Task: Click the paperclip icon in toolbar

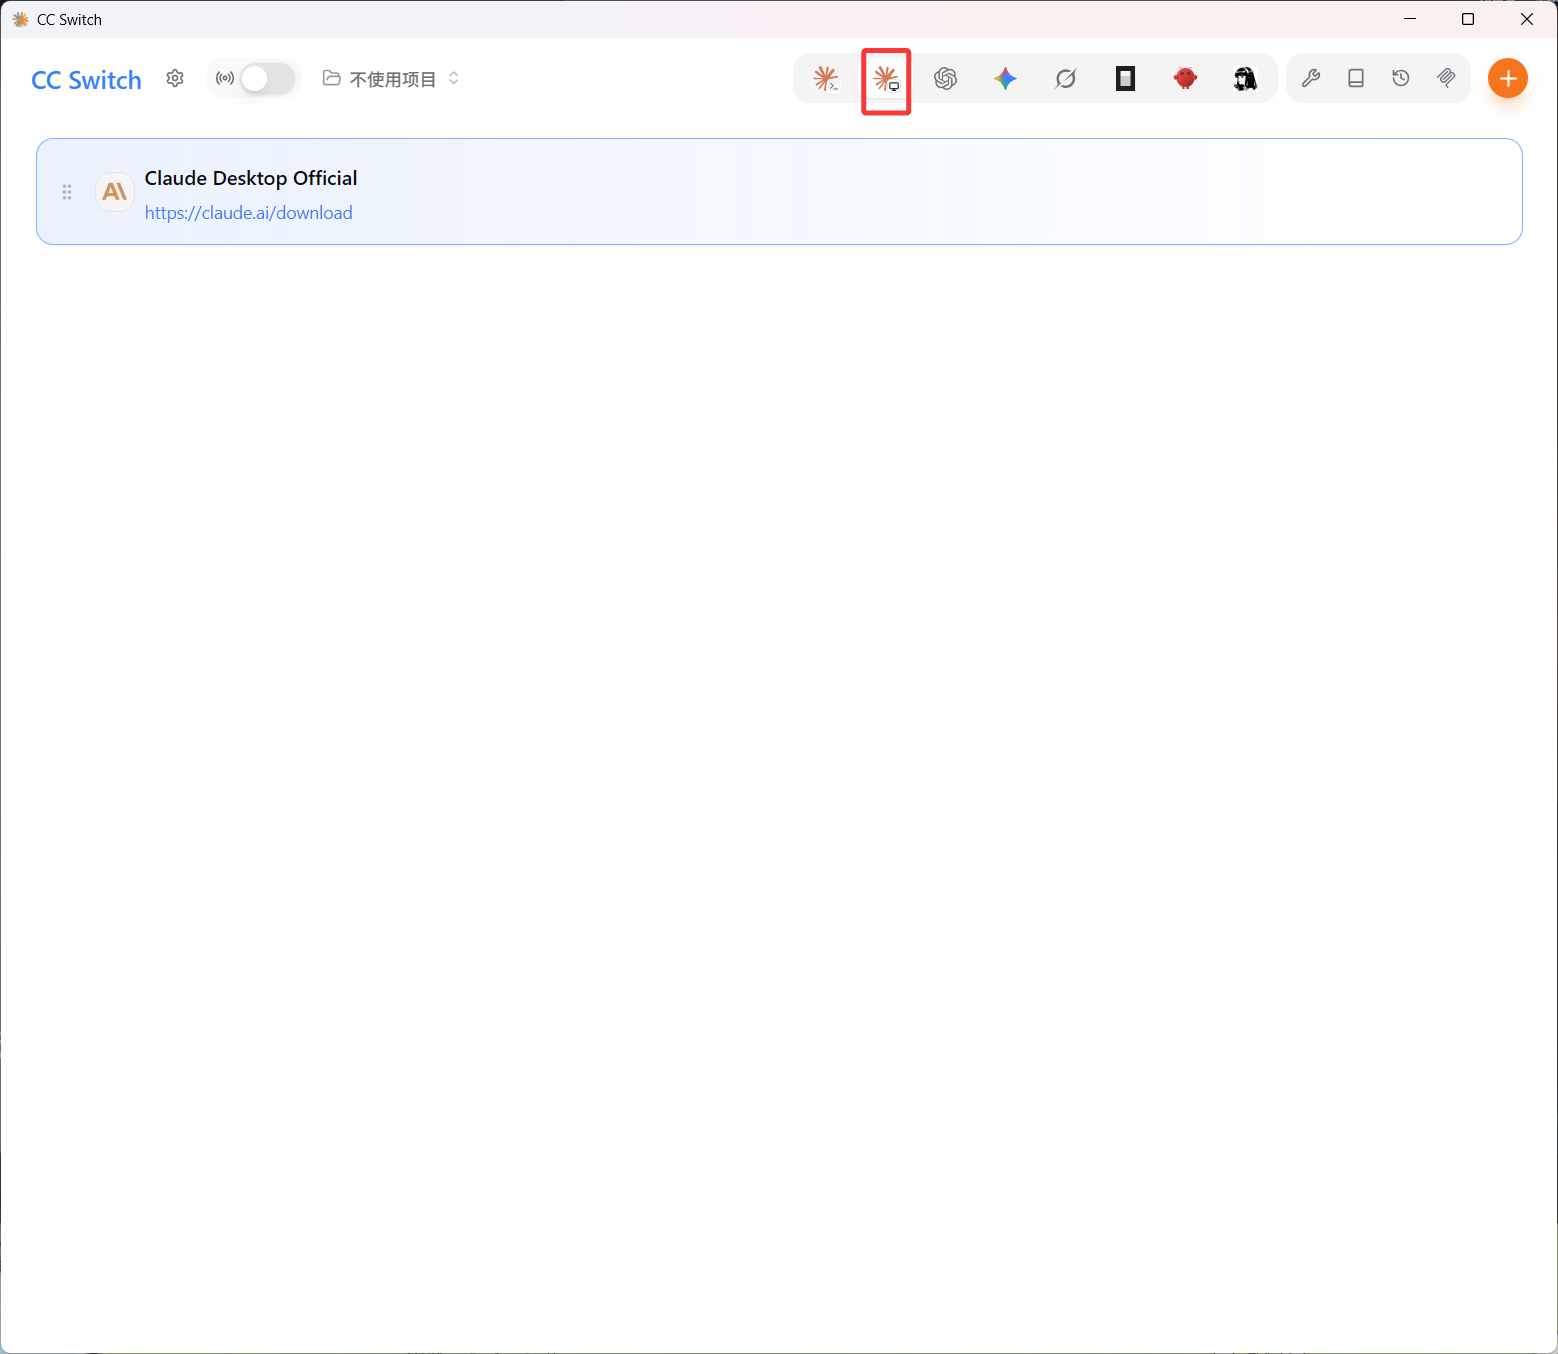Action: pos(1446,78)
